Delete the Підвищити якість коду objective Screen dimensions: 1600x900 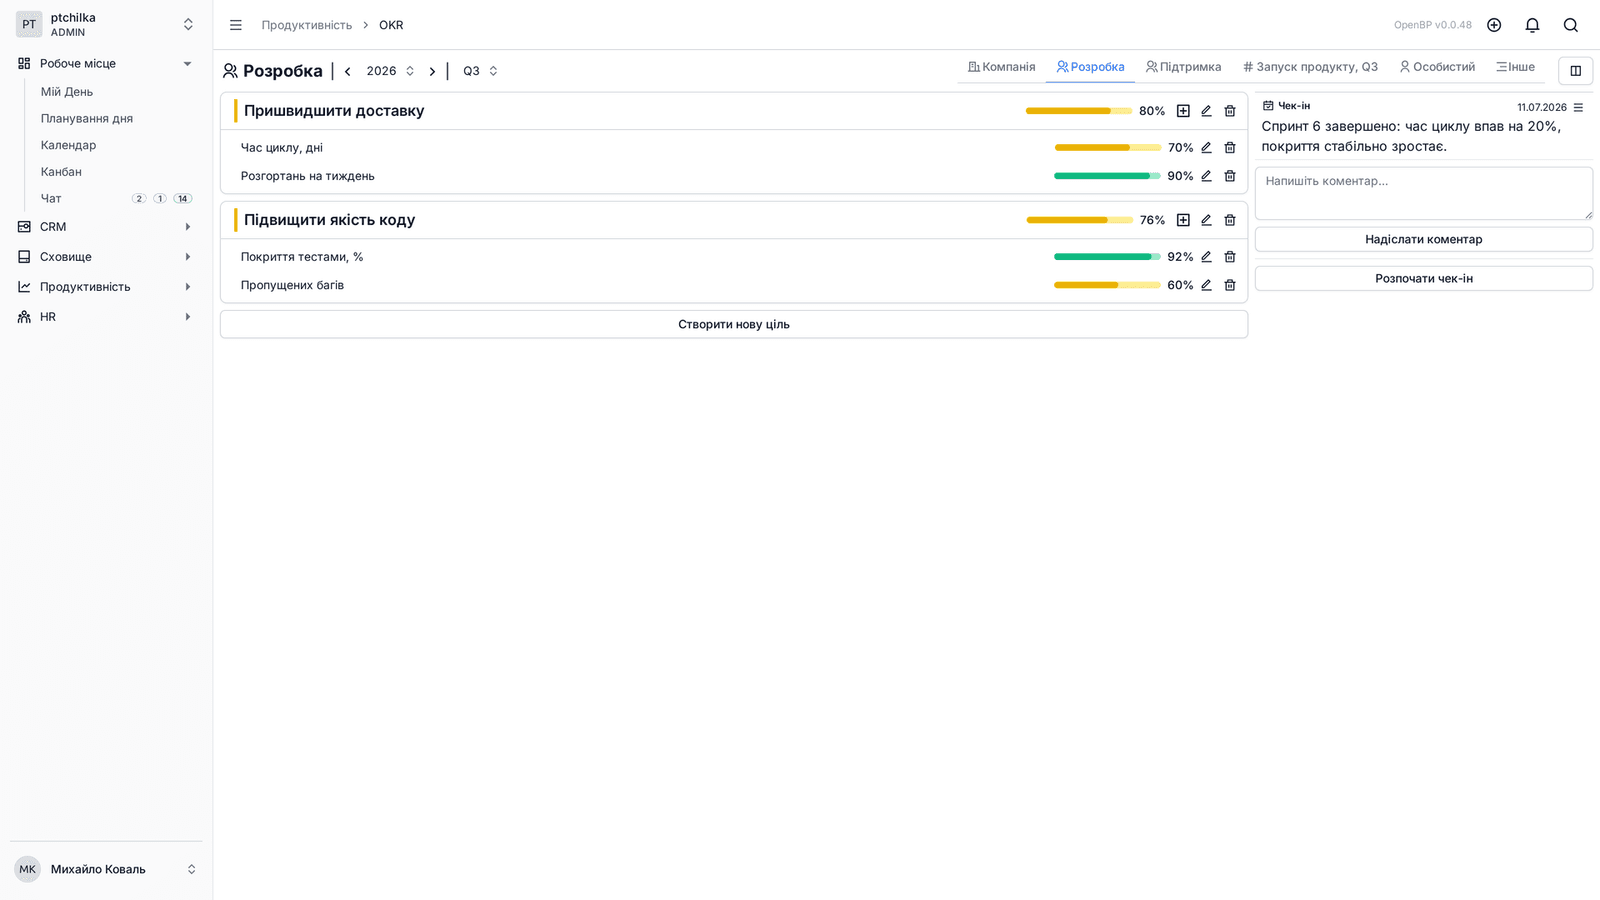[1230, 220]
